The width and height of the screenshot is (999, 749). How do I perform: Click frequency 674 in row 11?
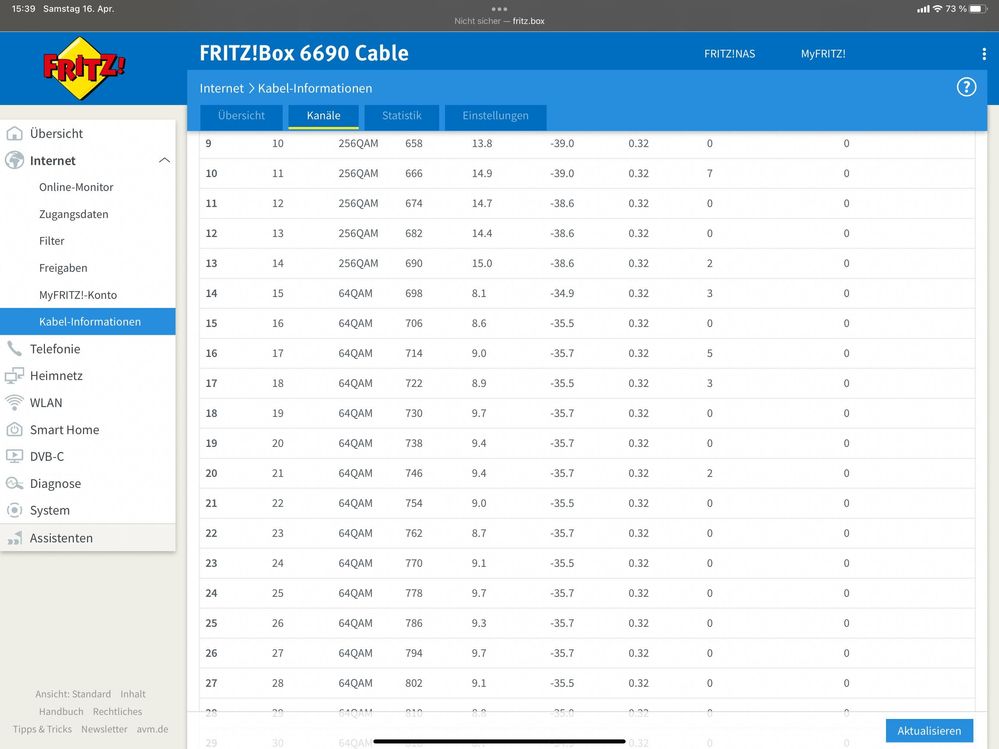pos(413,204)
